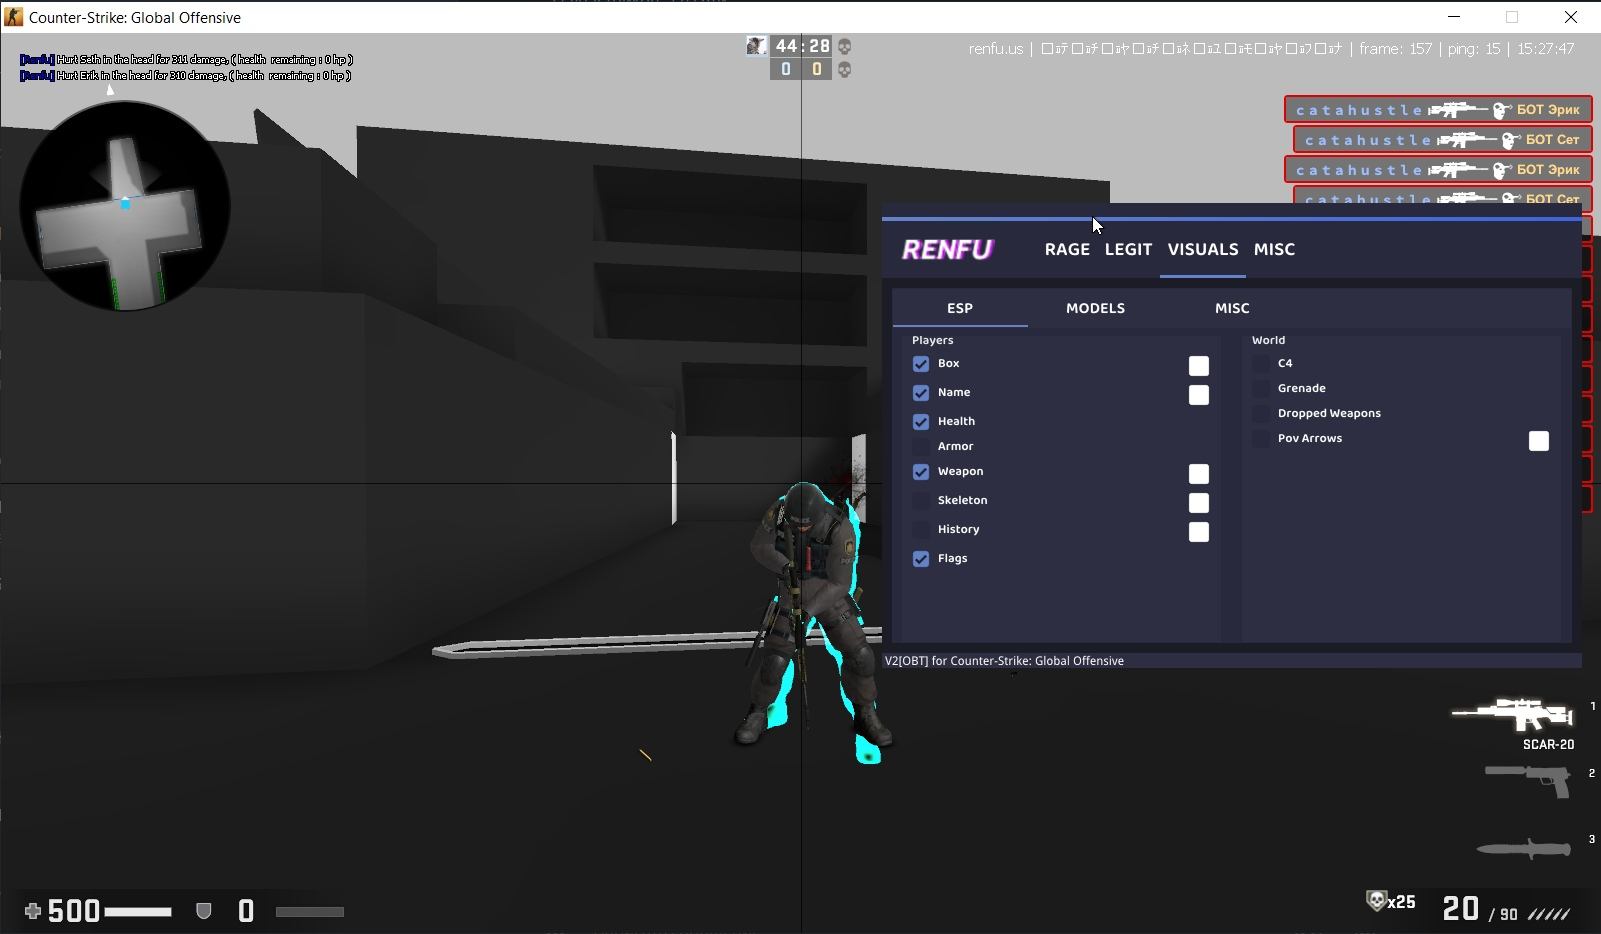Enable the Armor checkbox
Image resolution: width=1601 pixels, height=934 pixels.
pos(921,447)
